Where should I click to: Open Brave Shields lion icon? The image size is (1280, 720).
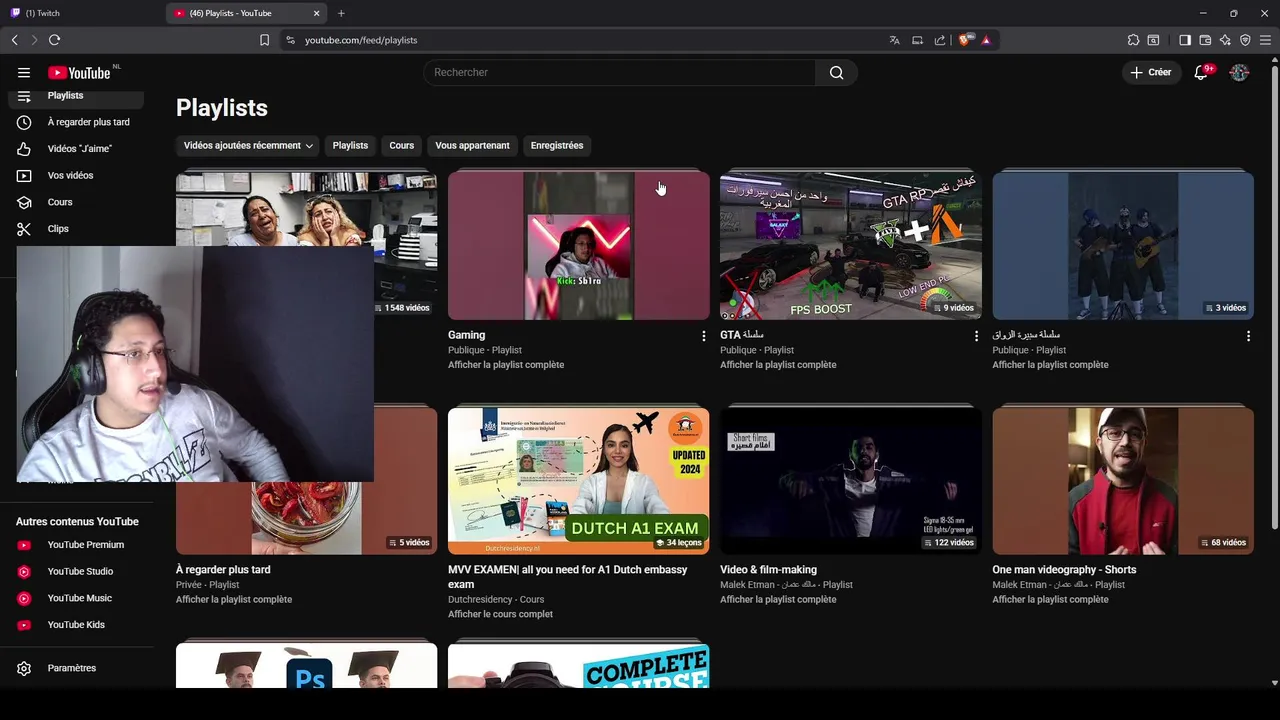coord(964,40)
